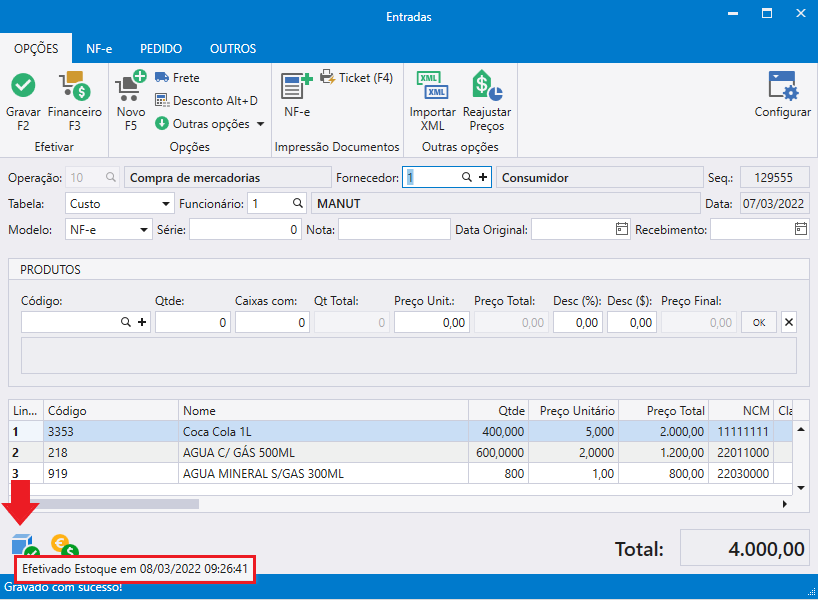This screenshot has width=818, height=600.
Task: Click the Gravar F2 green checkmark icon
Action: click(23, 85)
